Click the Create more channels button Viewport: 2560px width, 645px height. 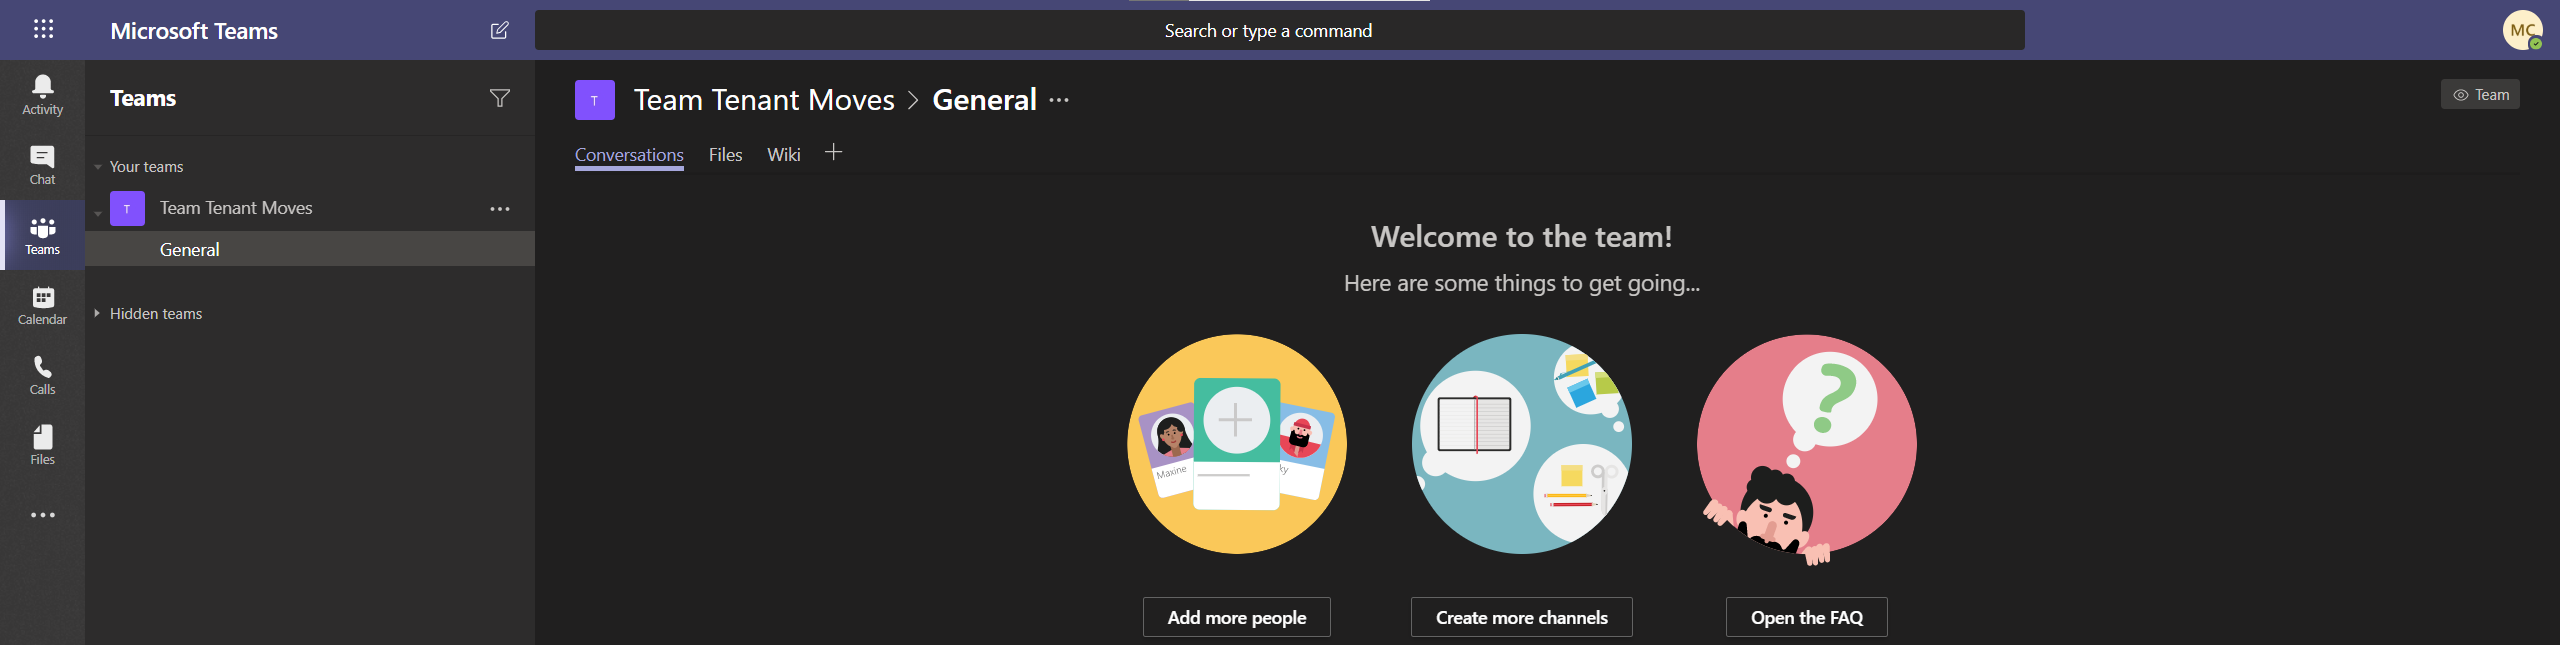1521,617
